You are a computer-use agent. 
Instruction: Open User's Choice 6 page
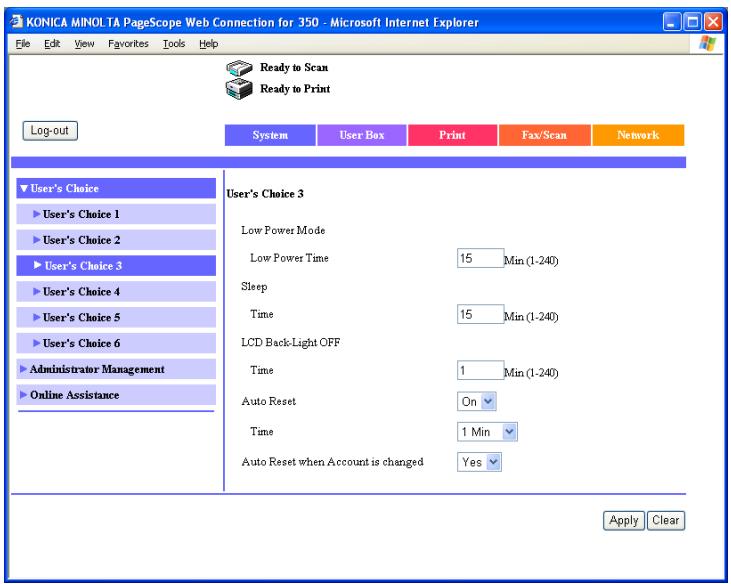116,344
